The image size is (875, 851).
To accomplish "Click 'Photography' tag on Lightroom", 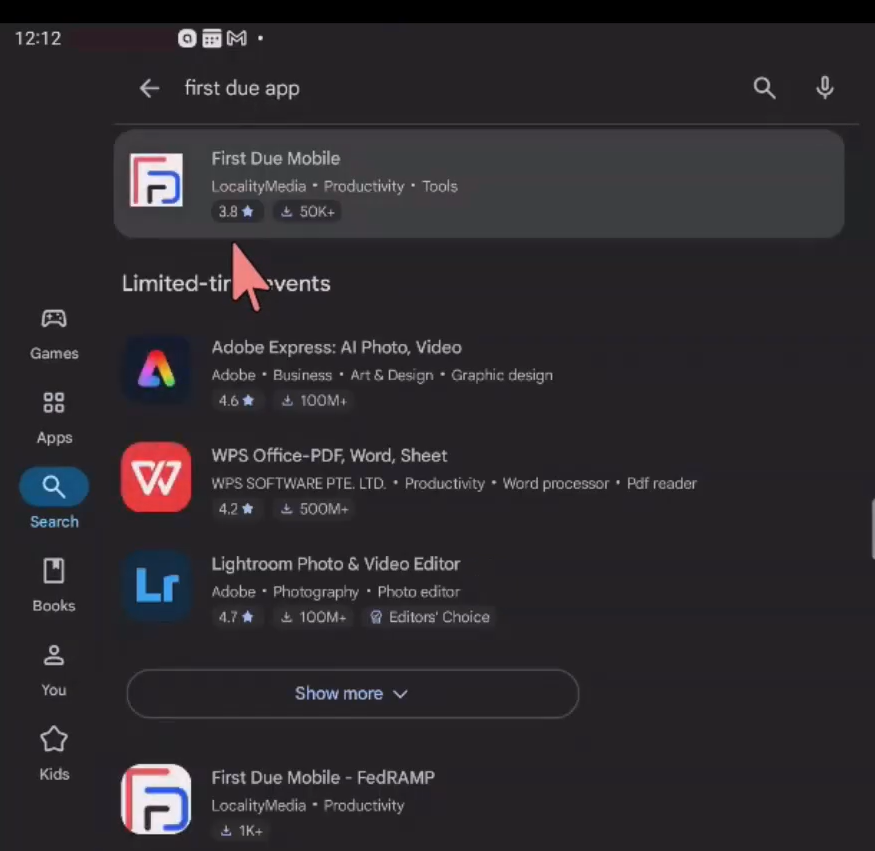I will tap(315, 592).
